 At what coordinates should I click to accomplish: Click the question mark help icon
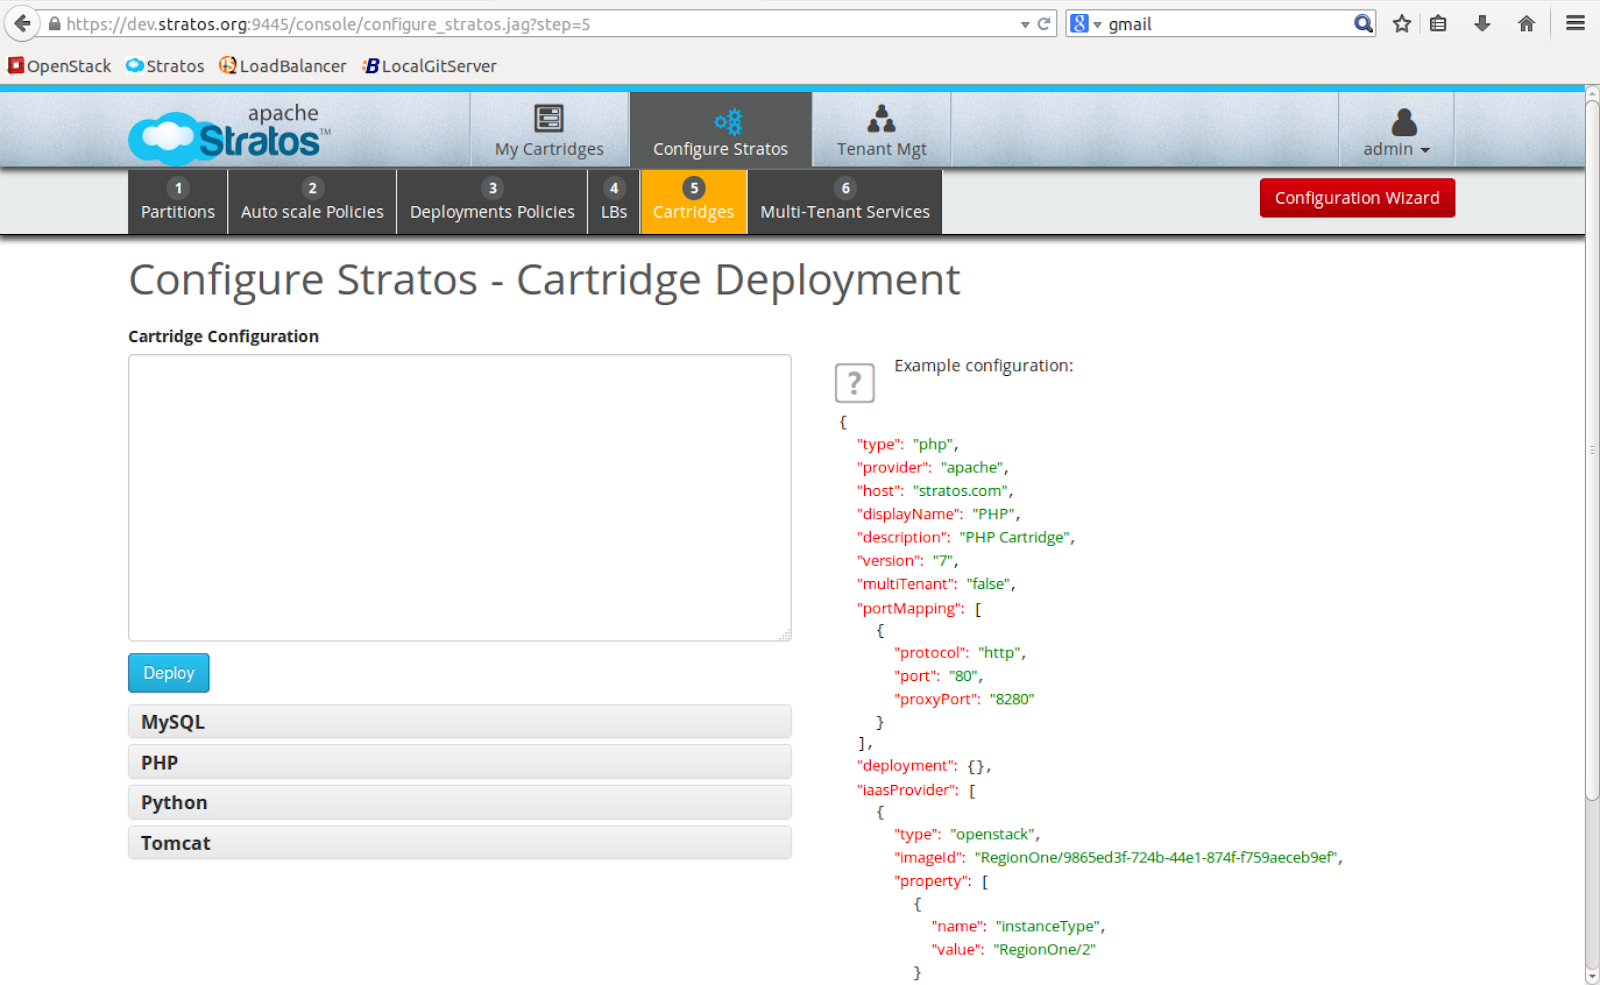(854, 383)
